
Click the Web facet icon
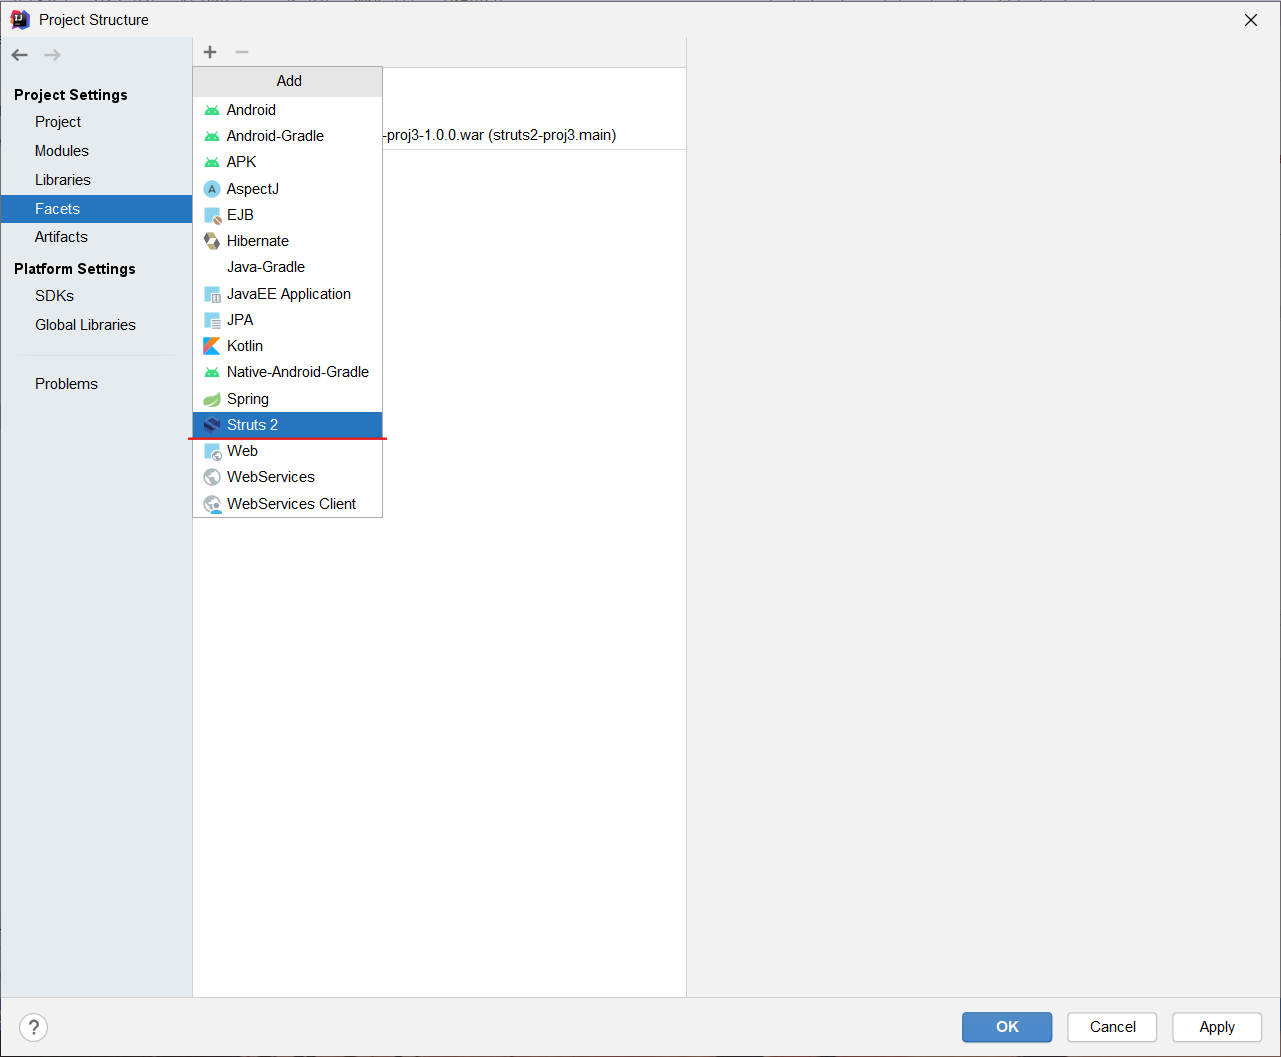tap(212, 451)
